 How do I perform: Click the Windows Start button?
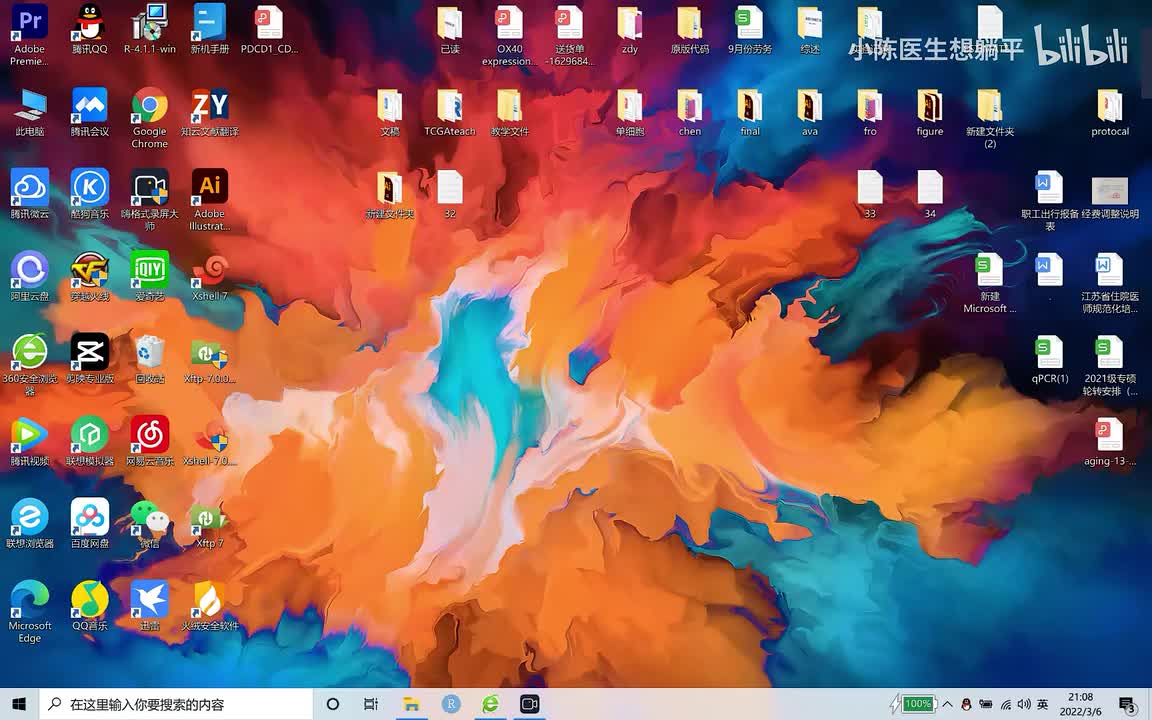(19, 704)
